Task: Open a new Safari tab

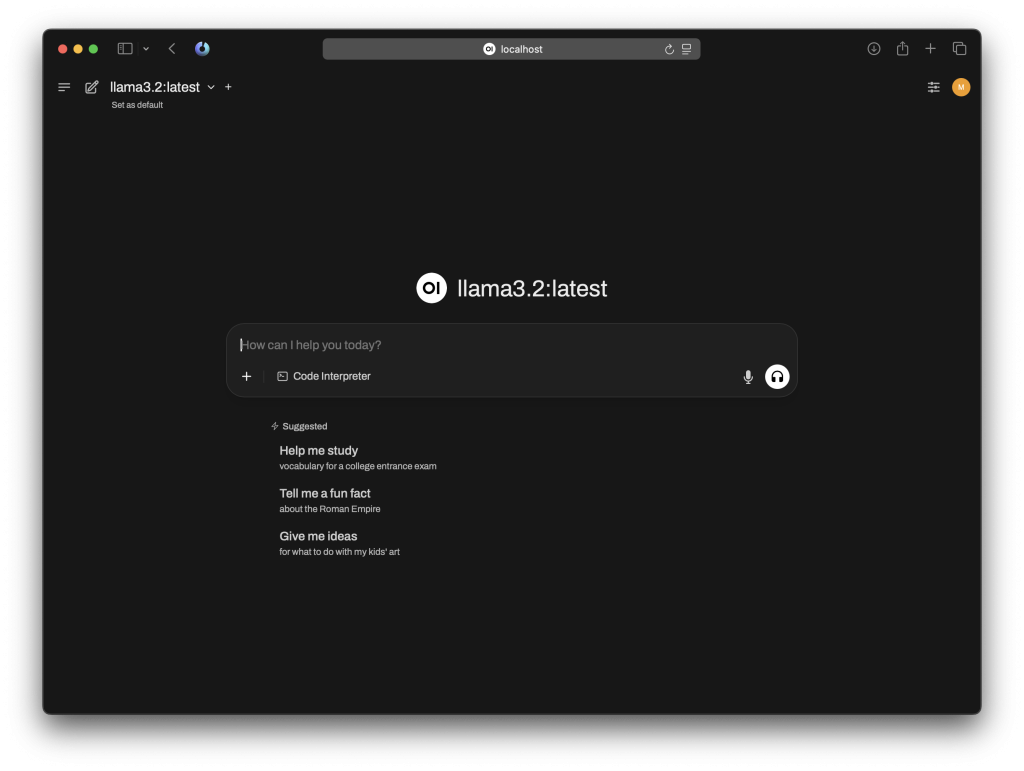Action: point(931,48)
